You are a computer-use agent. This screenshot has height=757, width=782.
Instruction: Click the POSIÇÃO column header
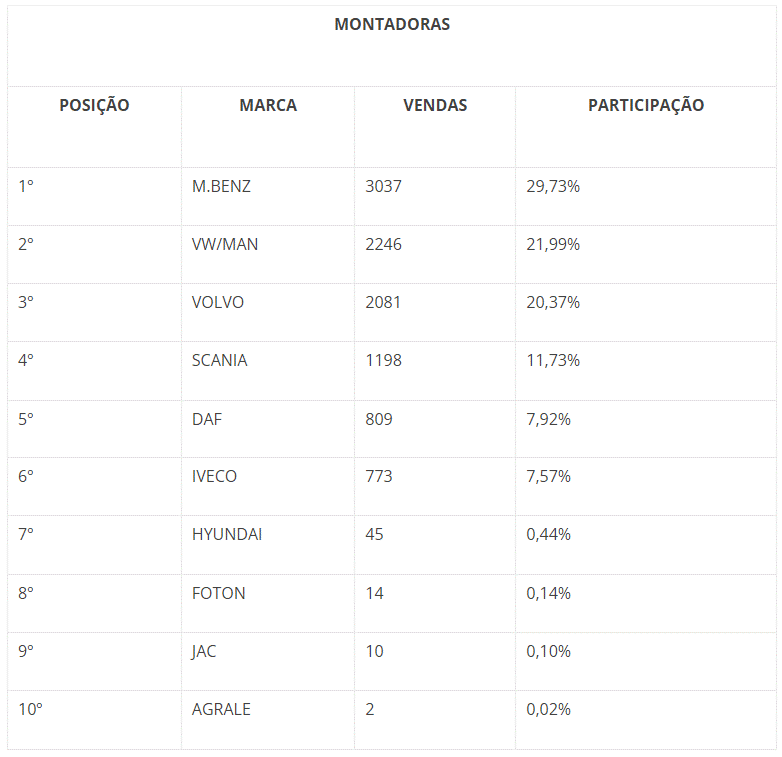point(94,105)
